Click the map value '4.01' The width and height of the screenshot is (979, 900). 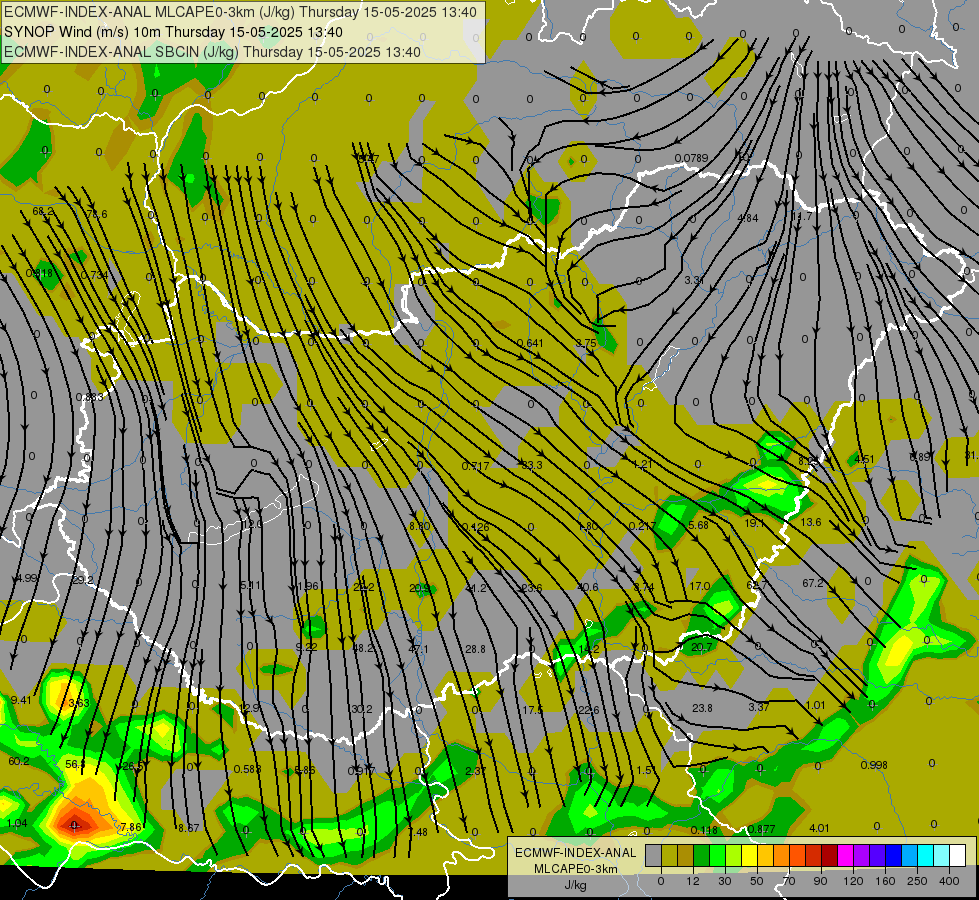click(x=819, y=828)
